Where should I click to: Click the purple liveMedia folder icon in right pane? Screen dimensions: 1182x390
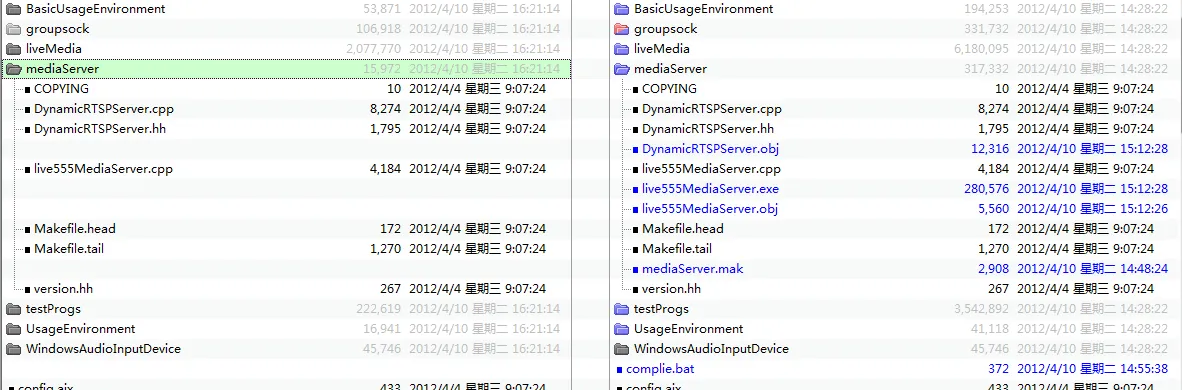tap(621, 49)
